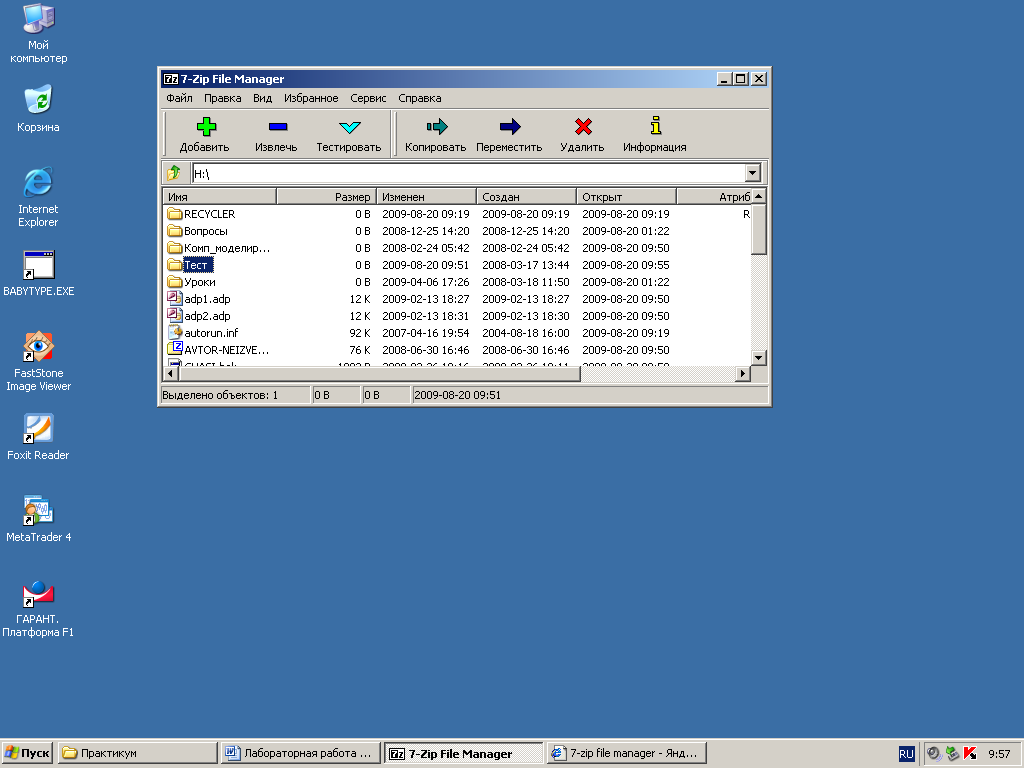Sort by Создан column header
1024x768 pixels.
526,197
